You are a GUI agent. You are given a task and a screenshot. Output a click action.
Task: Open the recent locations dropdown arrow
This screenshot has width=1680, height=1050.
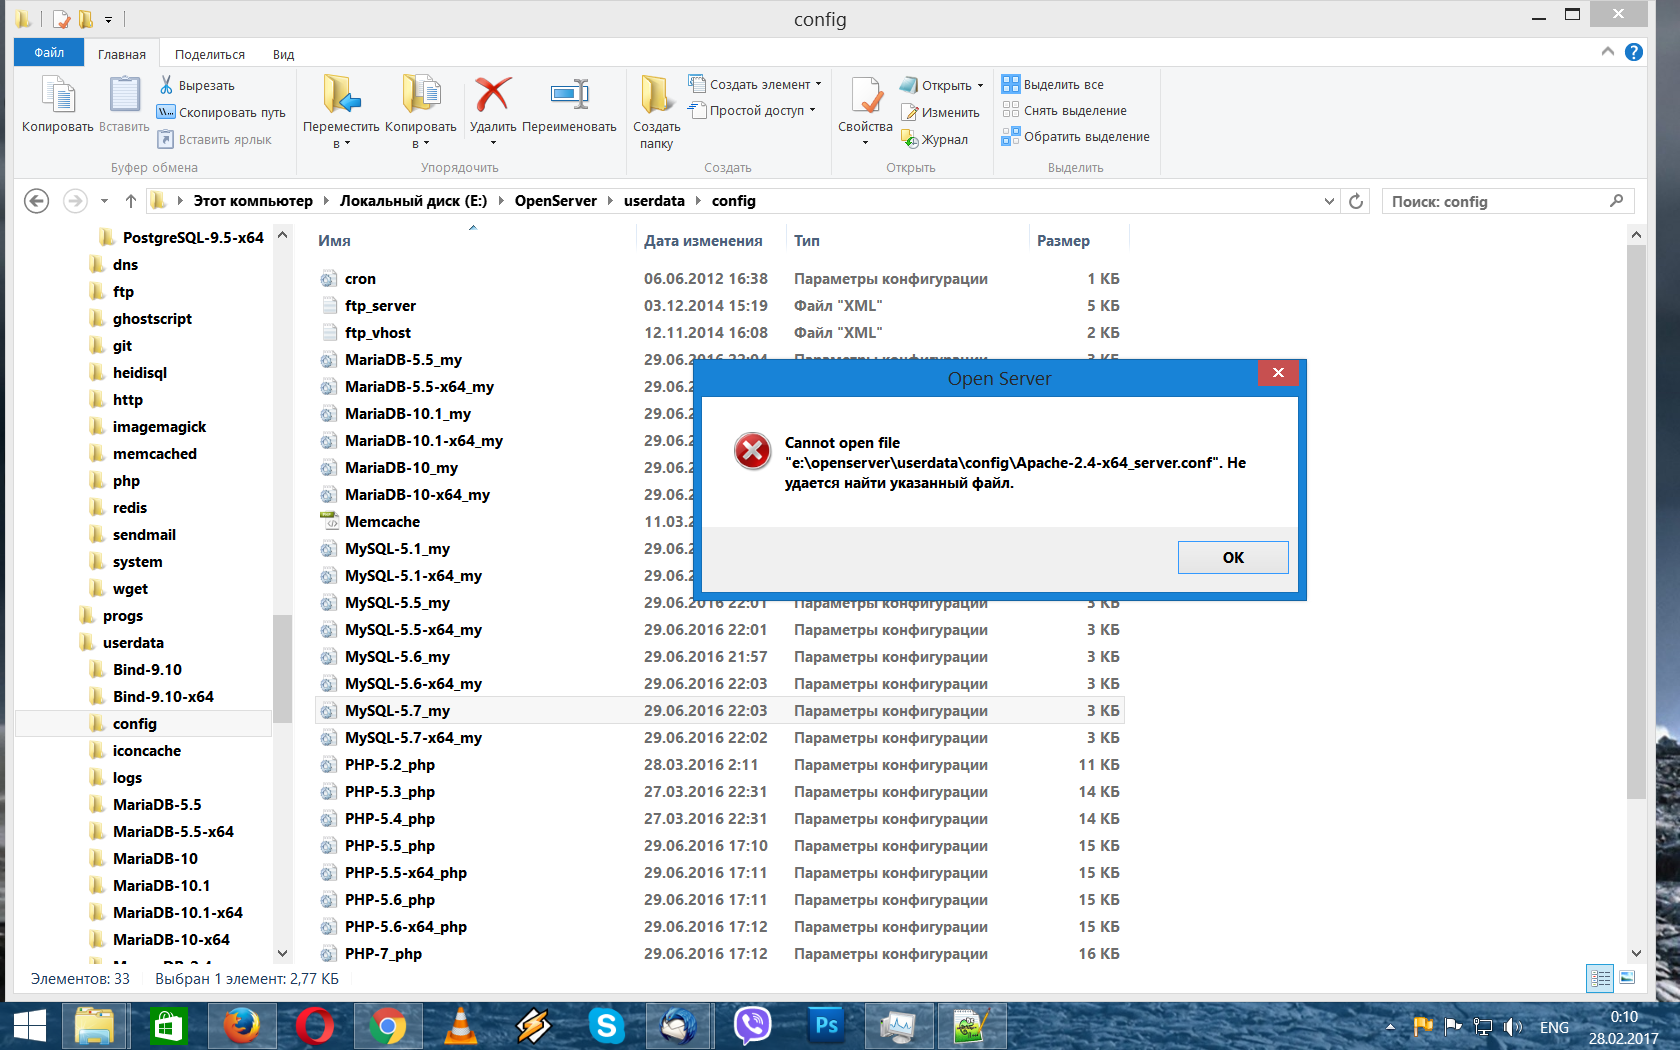104,201
